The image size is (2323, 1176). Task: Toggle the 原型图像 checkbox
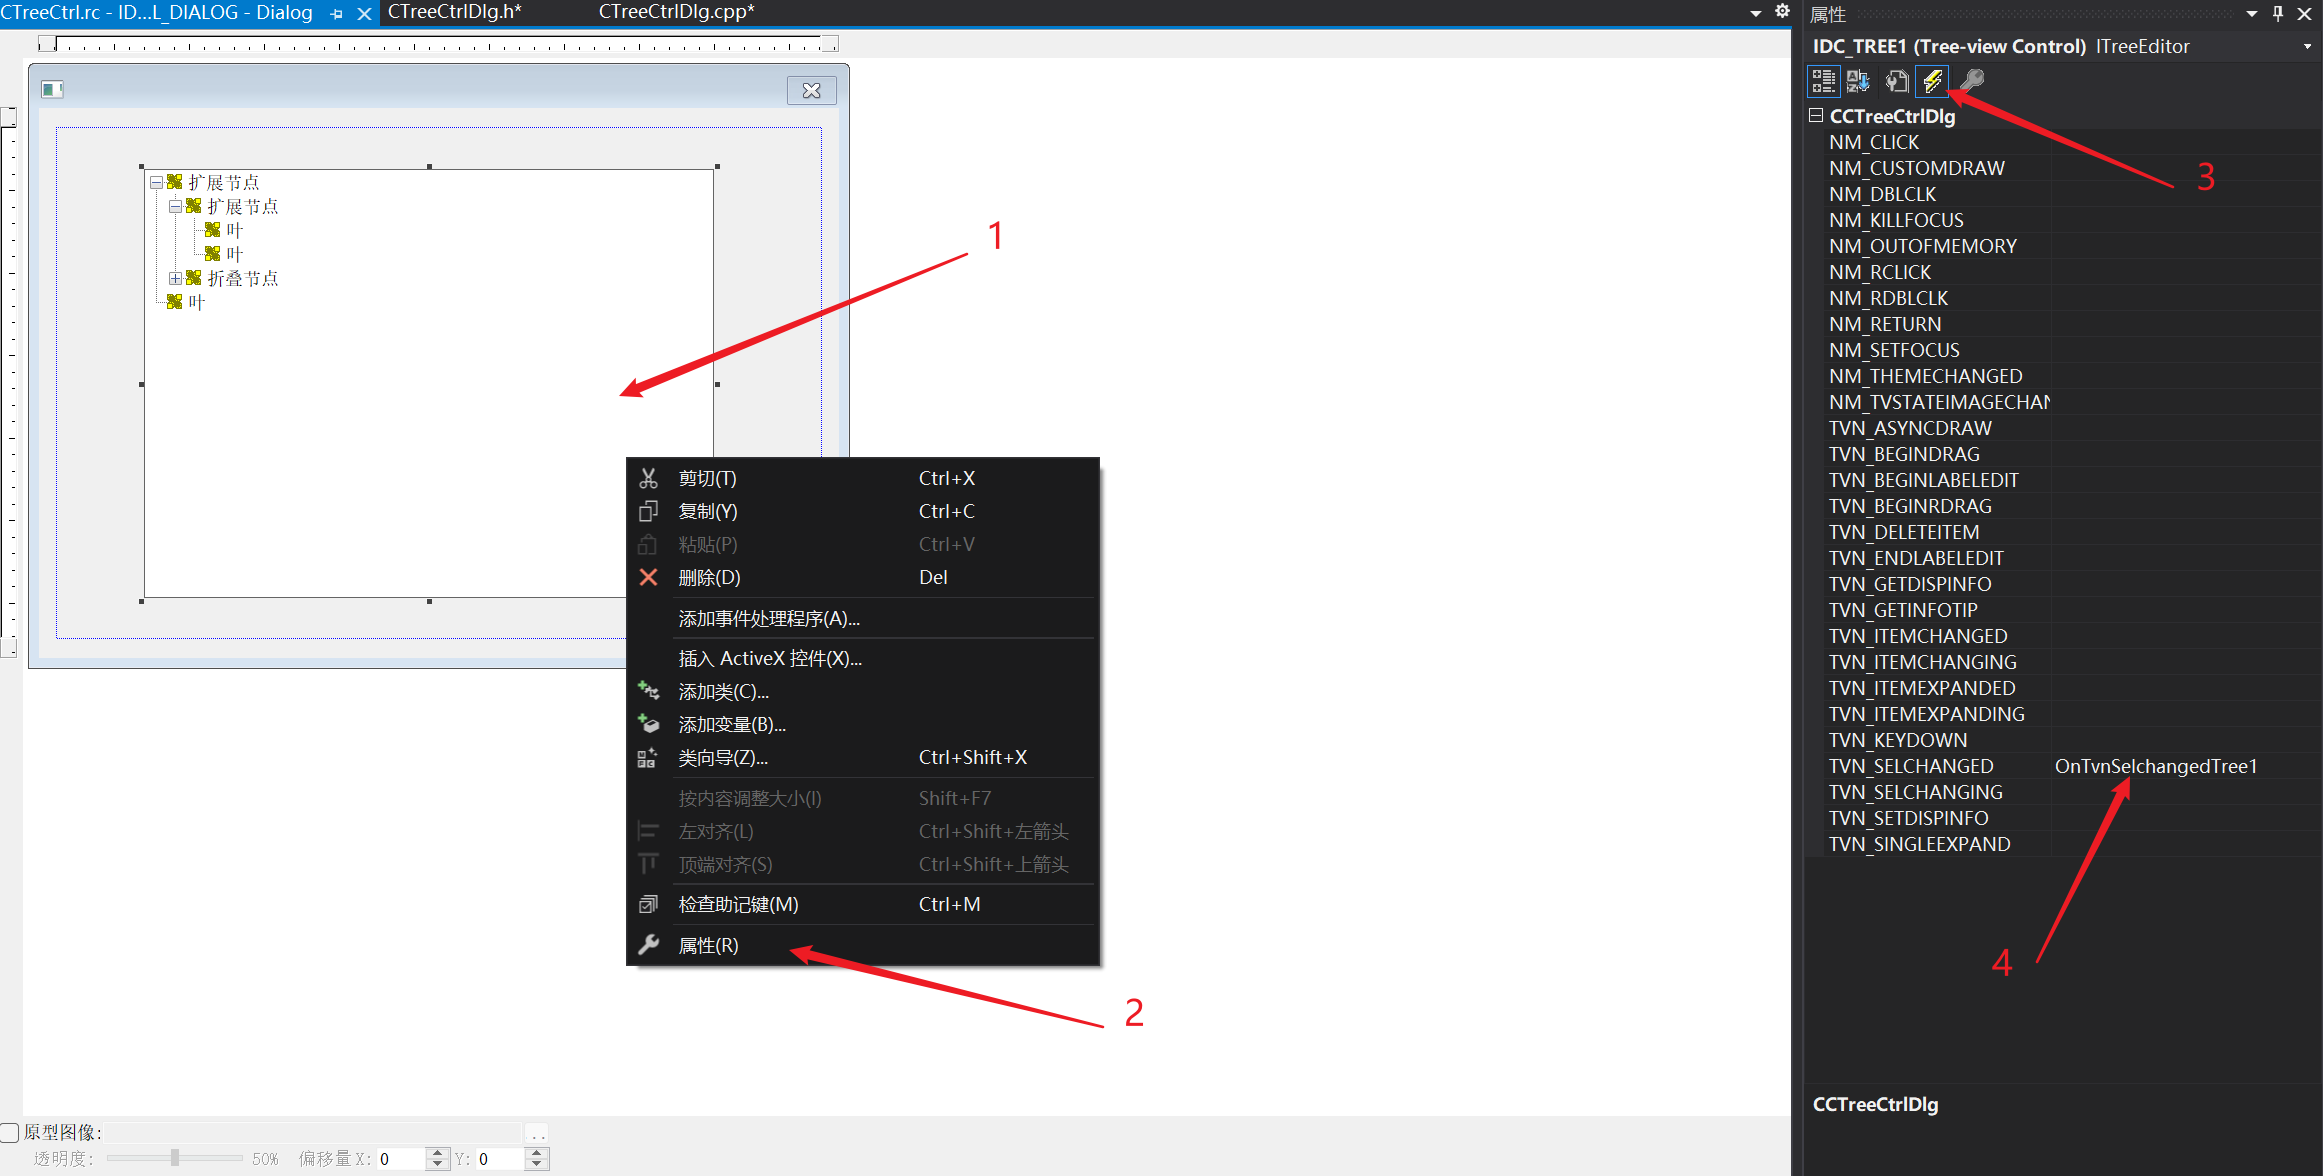(x=10, y=1132)
